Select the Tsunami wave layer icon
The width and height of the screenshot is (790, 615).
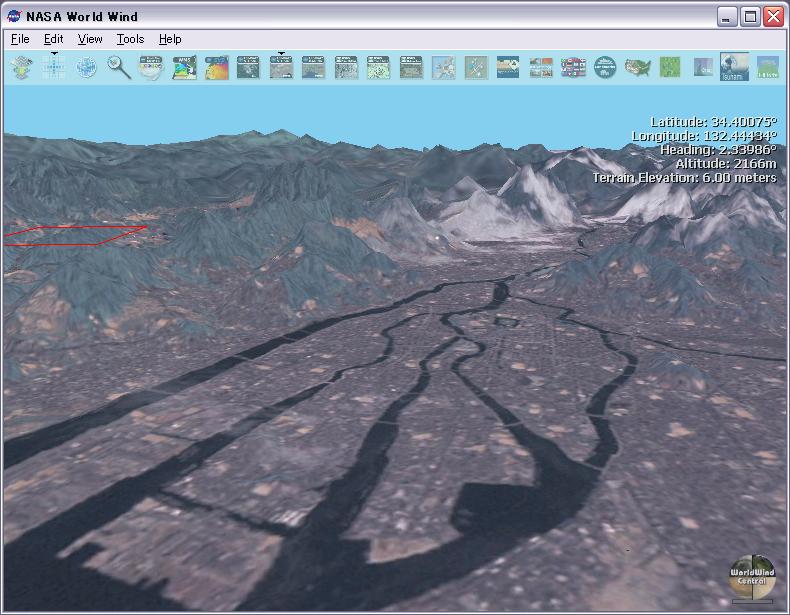(734, 67)
